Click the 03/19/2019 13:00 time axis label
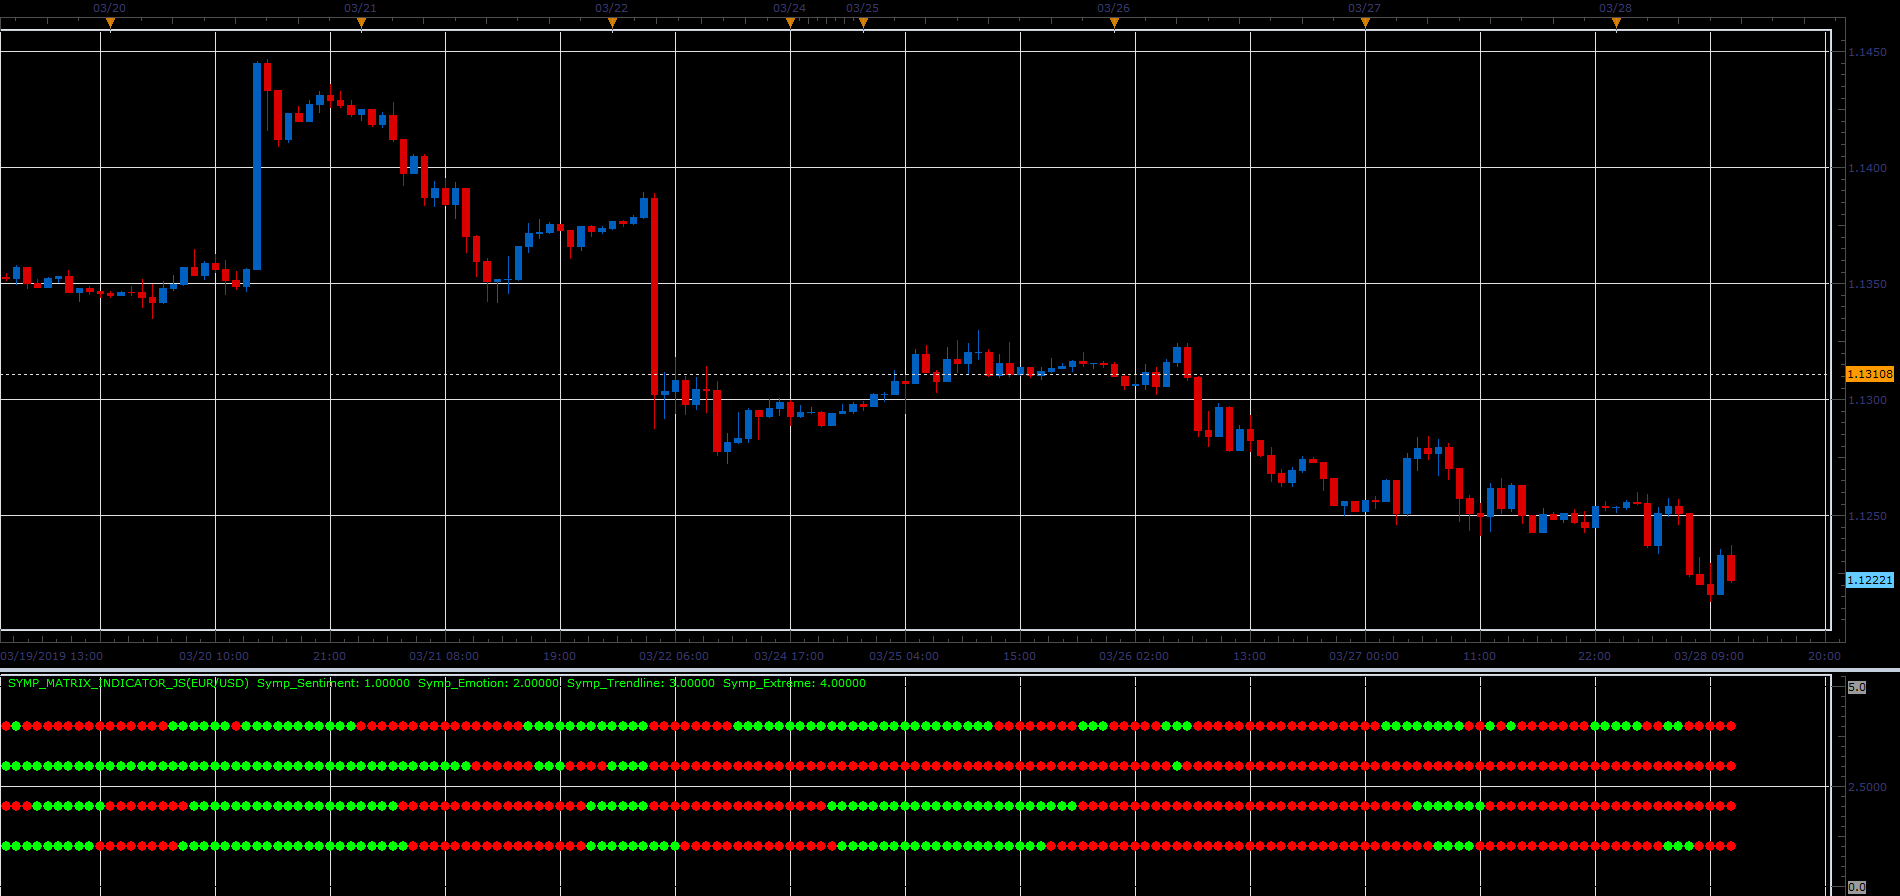This screenshot has width=1900, height=896. pos(52,656)
